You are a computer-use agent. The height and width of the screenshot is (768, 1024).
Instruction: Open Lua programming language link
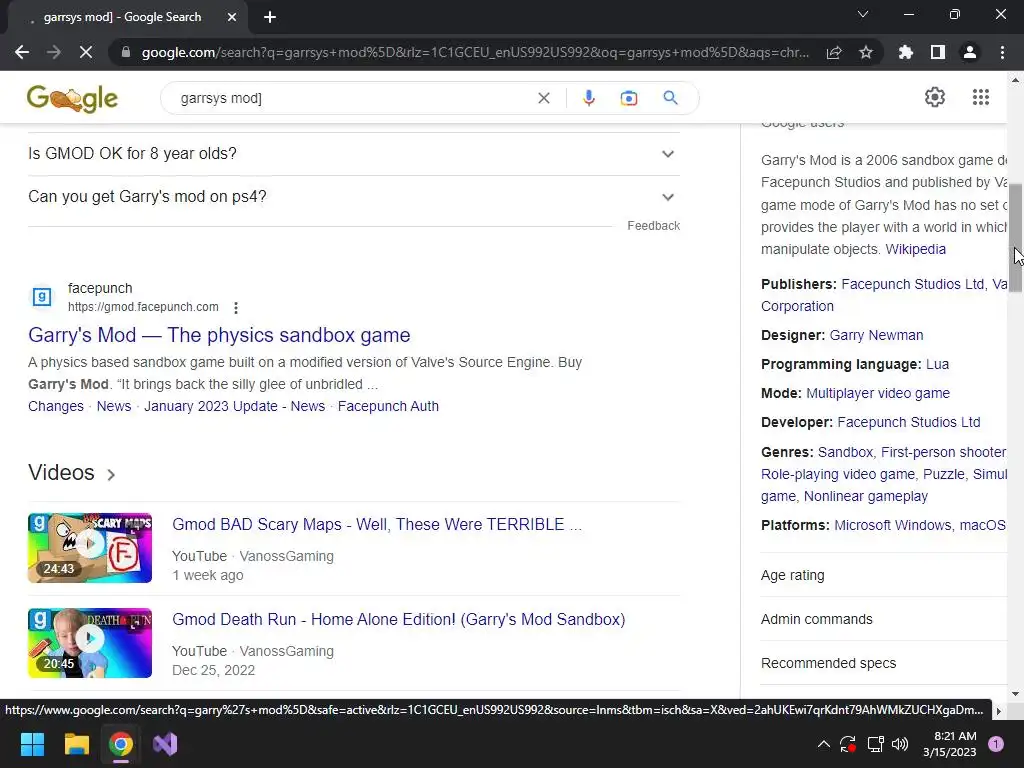[937, 364]
